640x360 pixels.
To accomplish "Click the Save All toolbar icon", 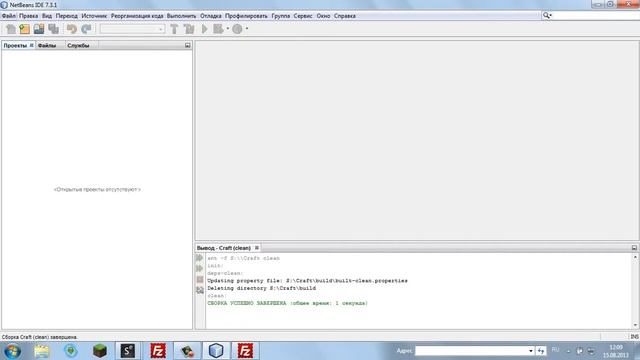I will [53, 29].
